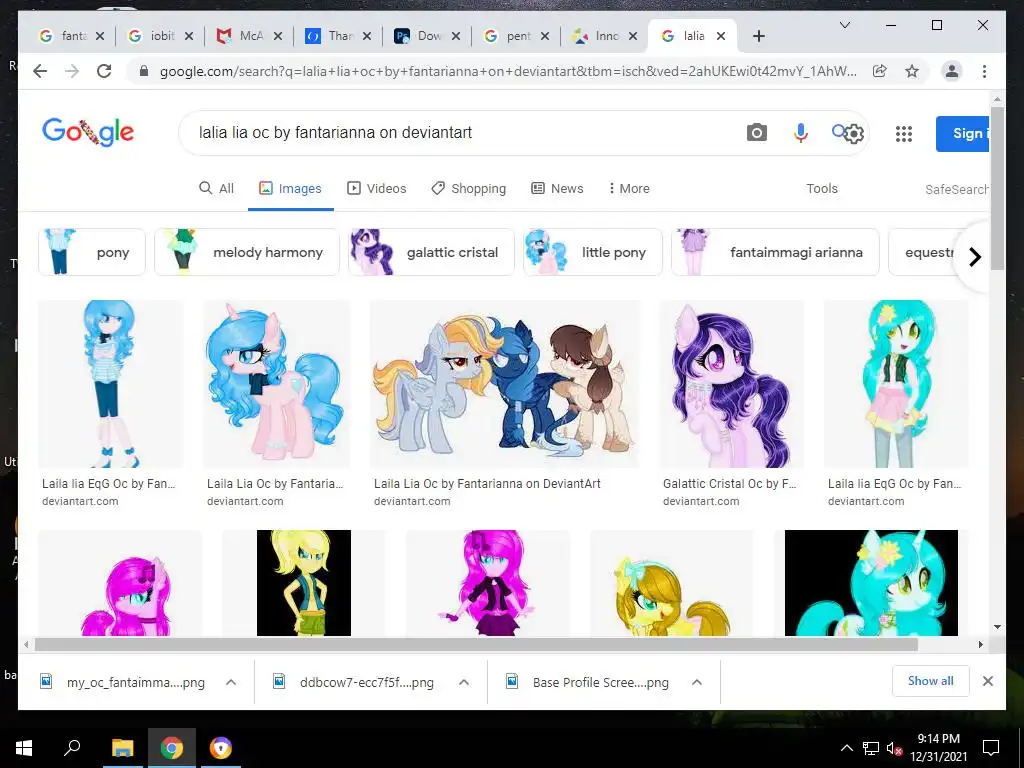Open the More search categories menu
This screenshot has width=1024, height=768.
coord(629,189)
